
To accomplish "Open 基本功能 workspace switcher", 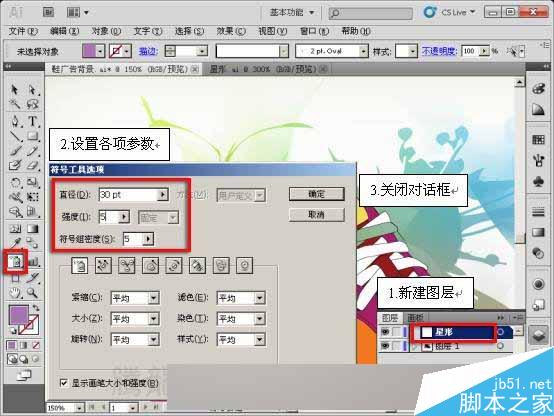I will [x=291, y=13].
